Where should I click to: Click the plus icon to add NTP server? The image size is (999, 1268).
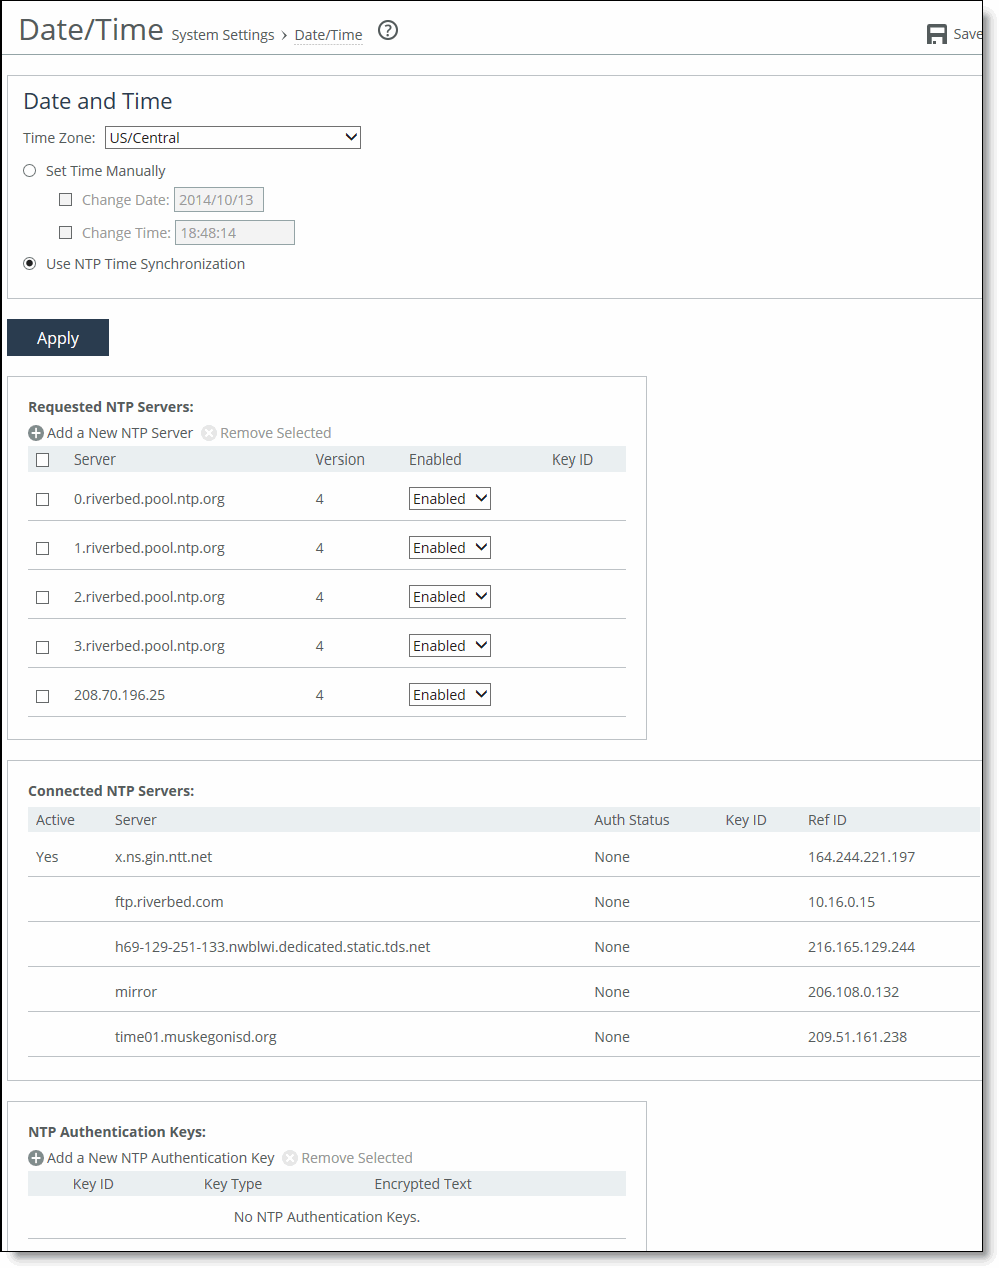pyautogui.click(x=35, y=432)
